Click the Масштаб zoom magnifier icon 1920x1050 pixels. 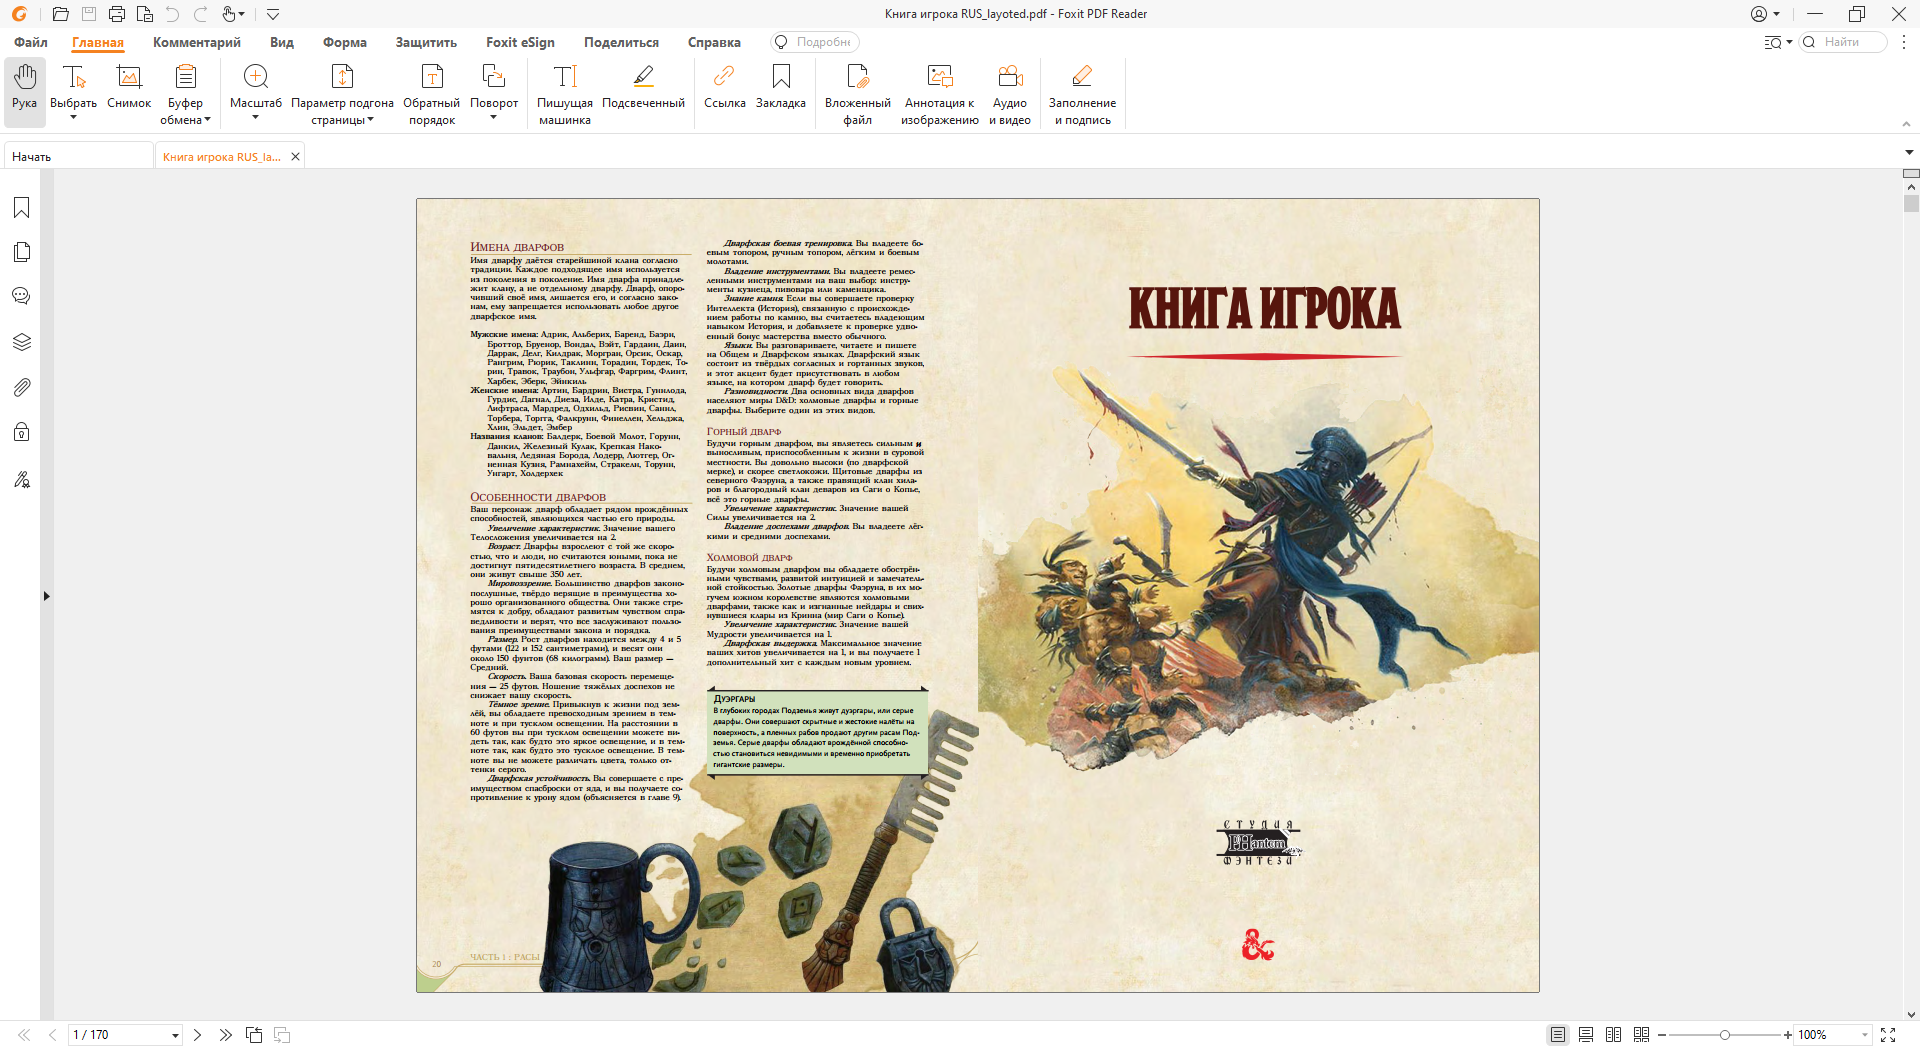click(256, 77)
